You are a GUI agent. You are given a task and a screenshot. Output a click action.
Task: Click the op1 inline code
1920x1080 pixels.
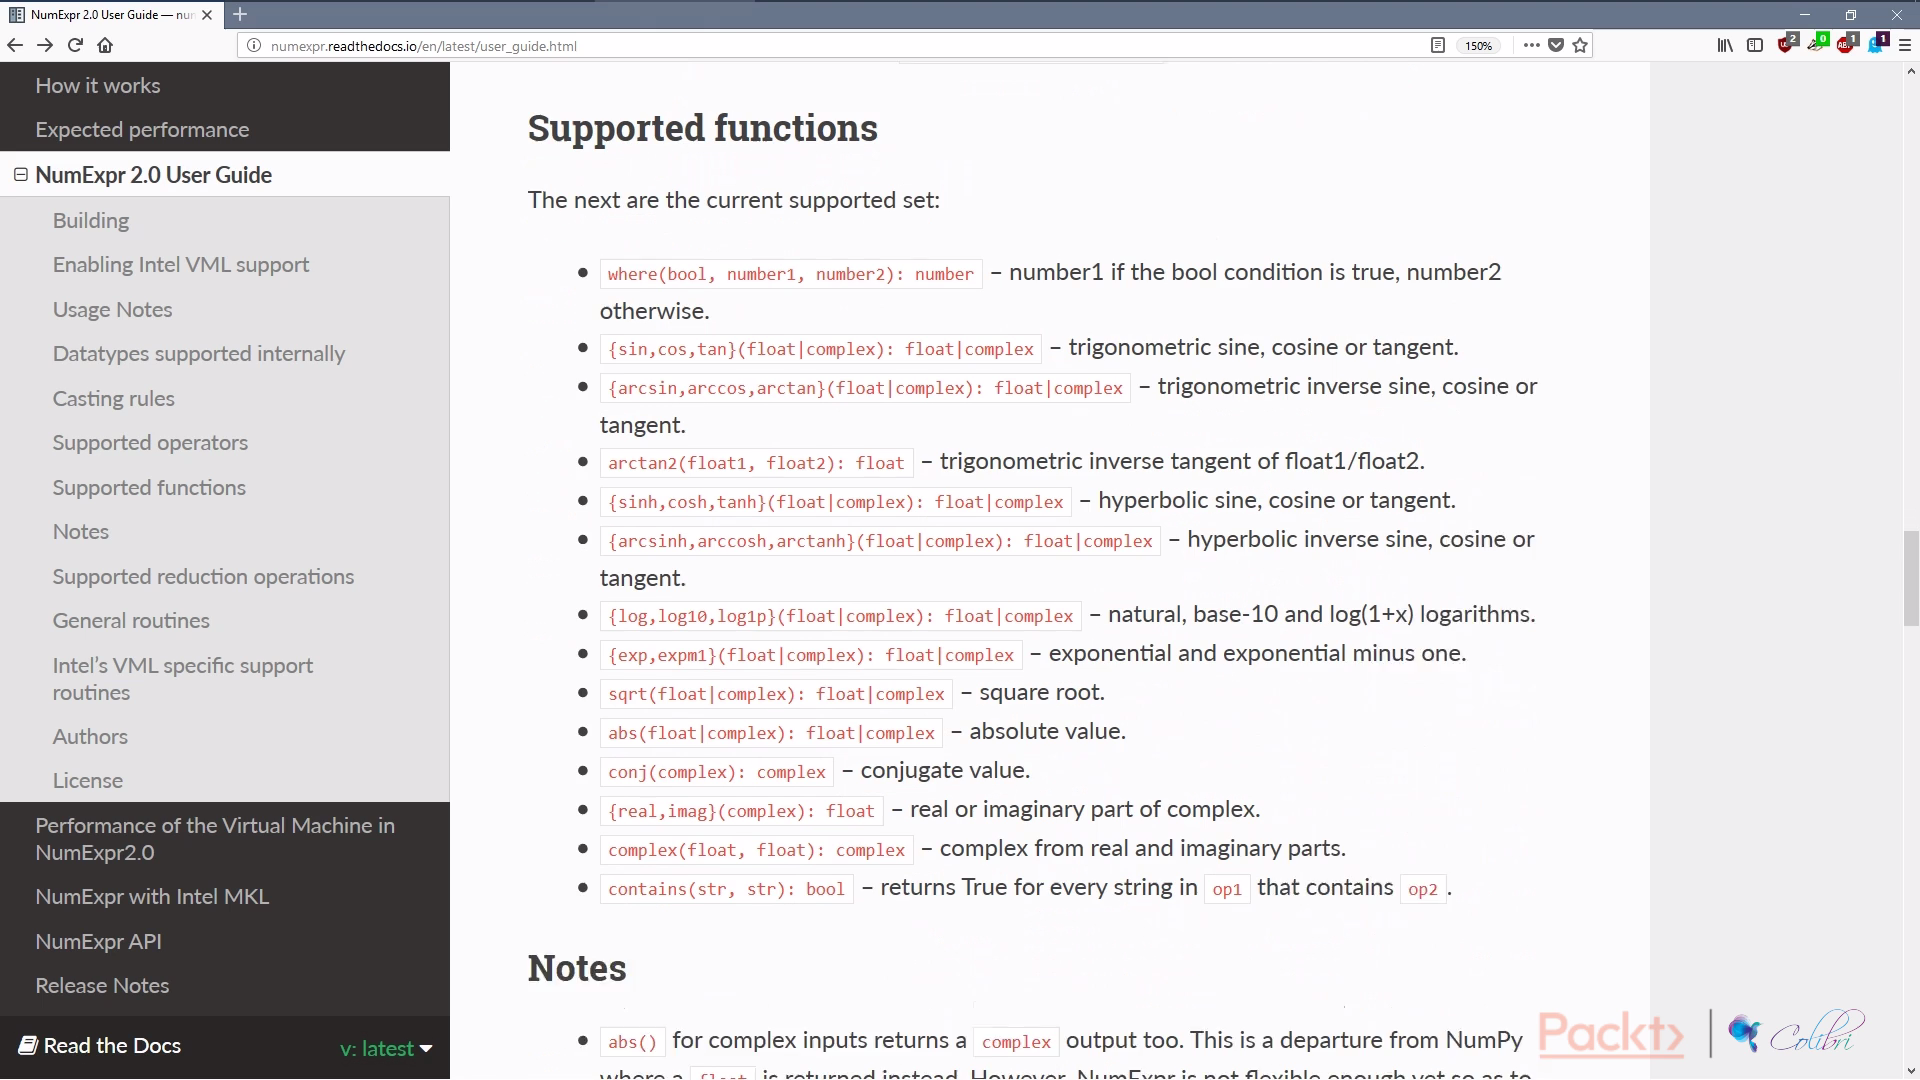(x=1226, y=889)
